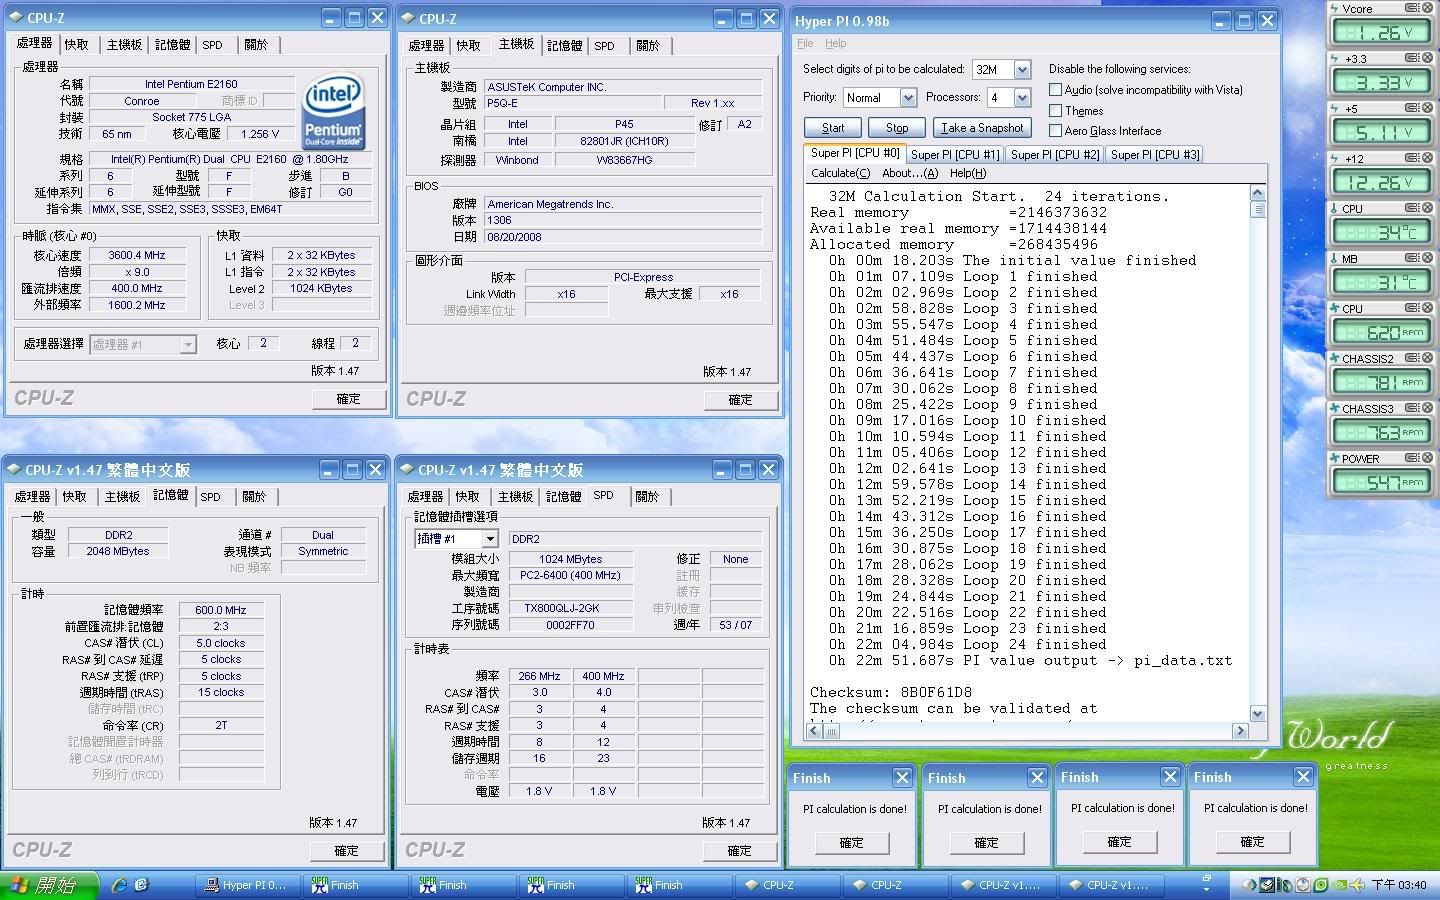Click the TX800QLJ-2GK part number field
Viewport: 1440px width, 900px height.
[570, 608]
